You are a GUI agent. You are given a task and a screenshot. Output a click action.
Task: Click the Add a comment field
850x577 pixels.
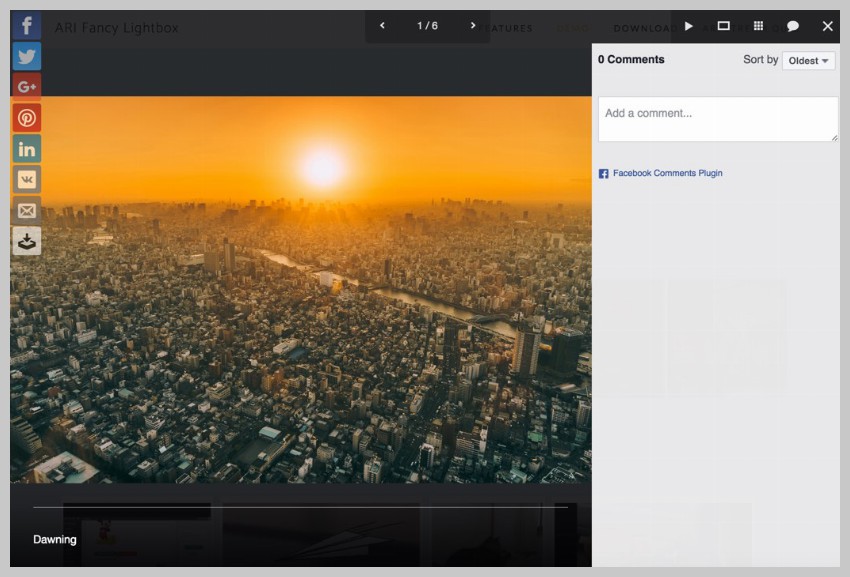point(717,119)
